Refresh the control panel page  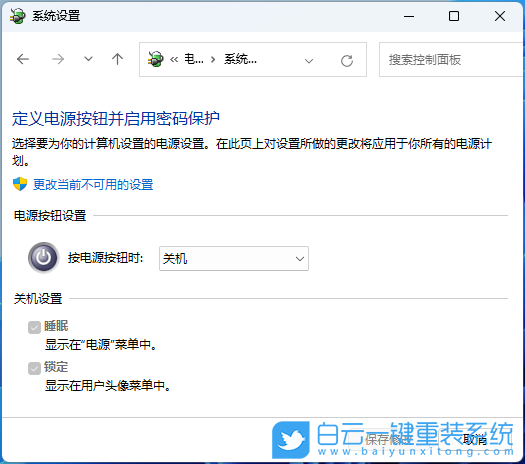(347, 61)
